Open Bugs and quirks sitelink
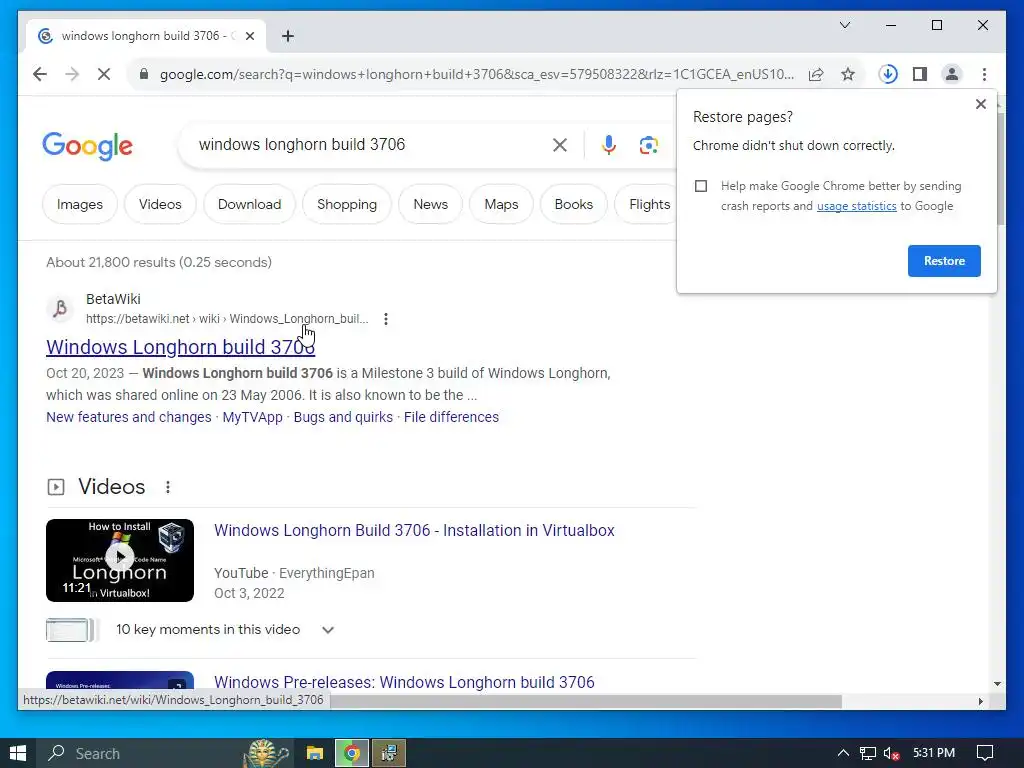The width and height of the screenshot is (1024, 768). [343, 417]
